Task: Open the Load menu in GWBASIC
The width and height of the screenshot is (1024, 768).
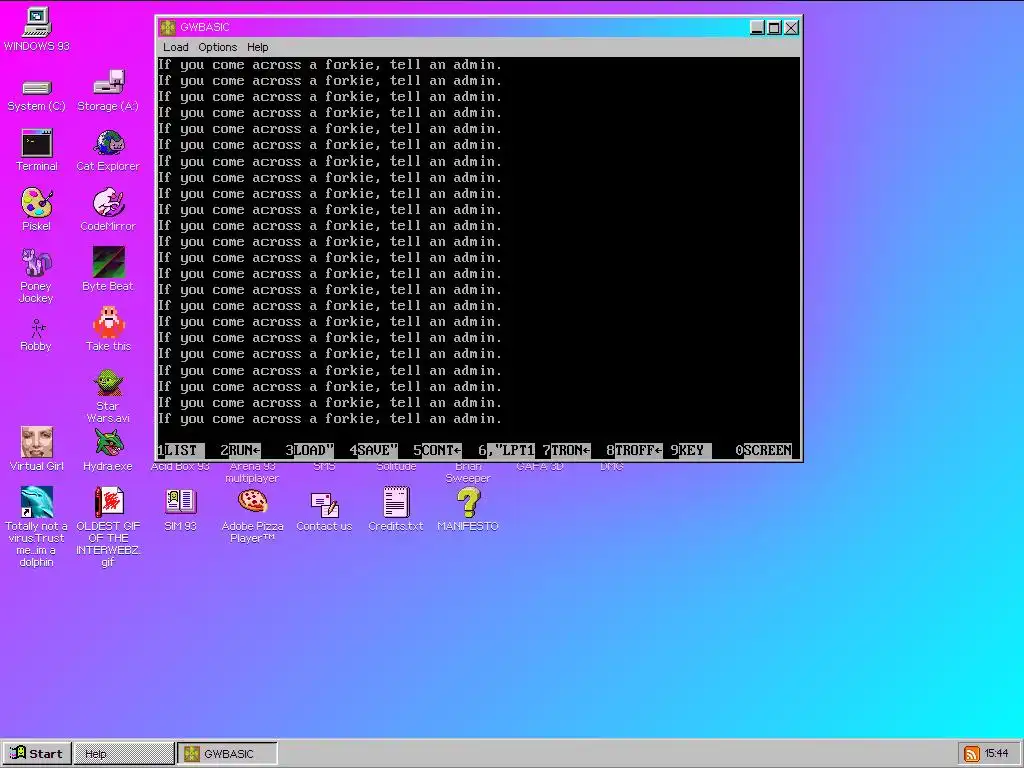Action: [176, 47]
